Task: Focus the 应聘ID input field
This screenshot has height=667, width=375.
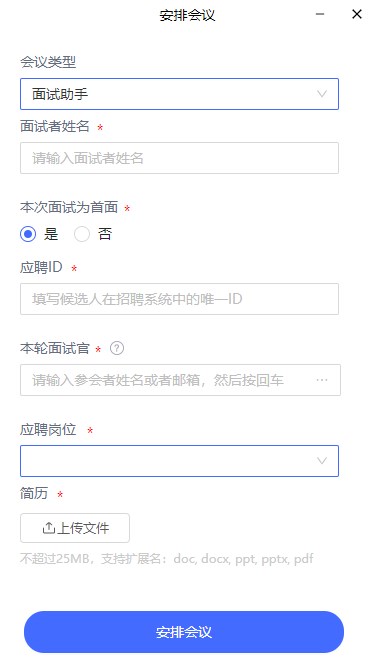Action: click(179, 299)
